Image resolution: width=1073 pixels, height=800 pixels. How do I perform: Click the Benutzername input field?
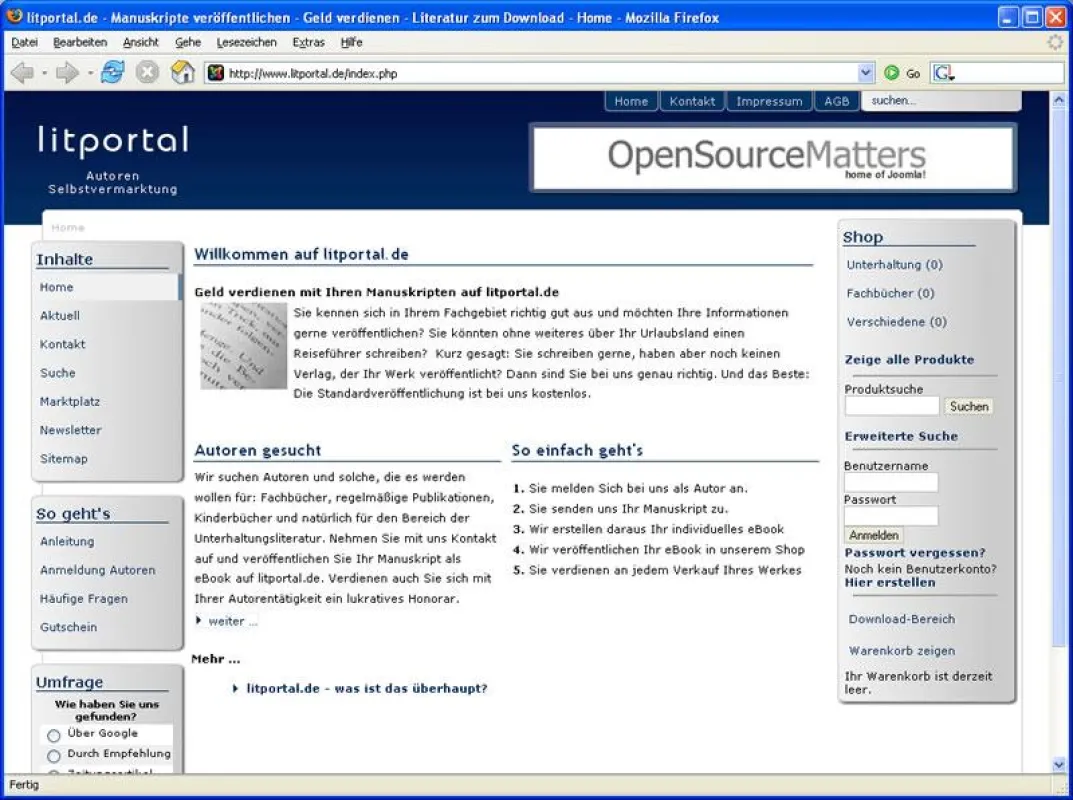tap(891, 483)
